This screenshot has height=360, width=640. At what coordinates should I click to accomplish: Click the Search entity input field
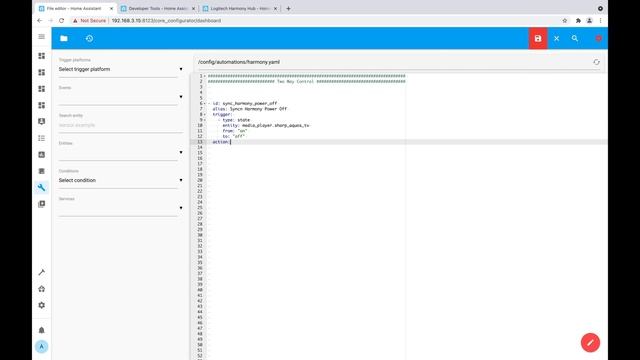(121, 125)
